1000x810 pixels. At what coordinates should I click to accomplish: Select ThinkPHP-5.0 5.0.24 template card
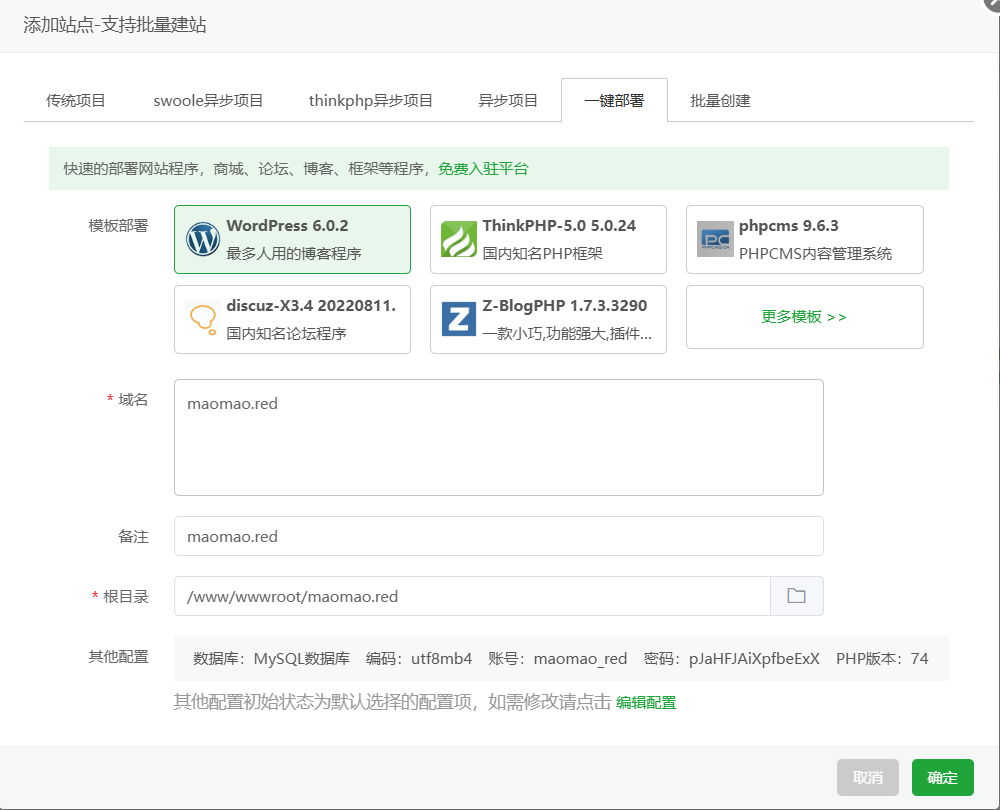tap(548, 239)
